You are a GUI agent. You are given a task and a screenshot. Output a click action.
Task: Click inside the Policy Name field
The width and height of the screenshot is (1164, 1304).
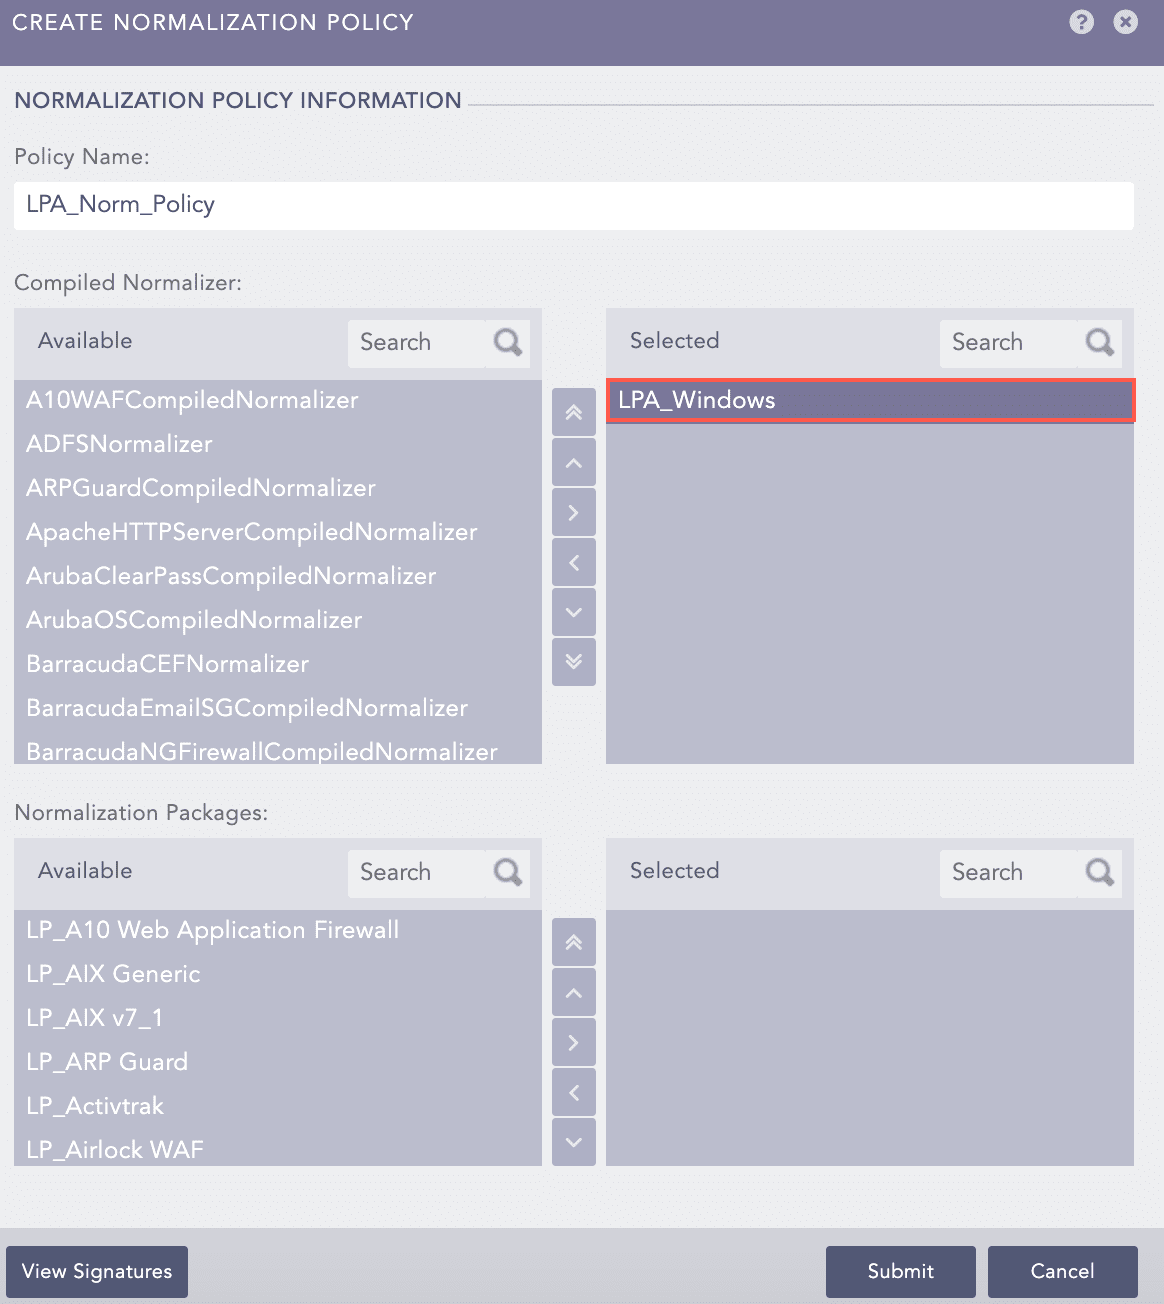click(x=575, y=205)
